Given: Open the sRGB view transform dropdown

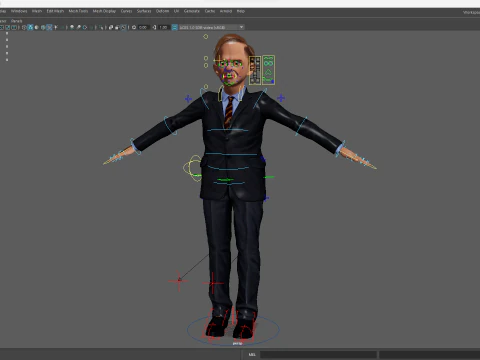Looking at the screenshot, I should click(x=212, y=27).
